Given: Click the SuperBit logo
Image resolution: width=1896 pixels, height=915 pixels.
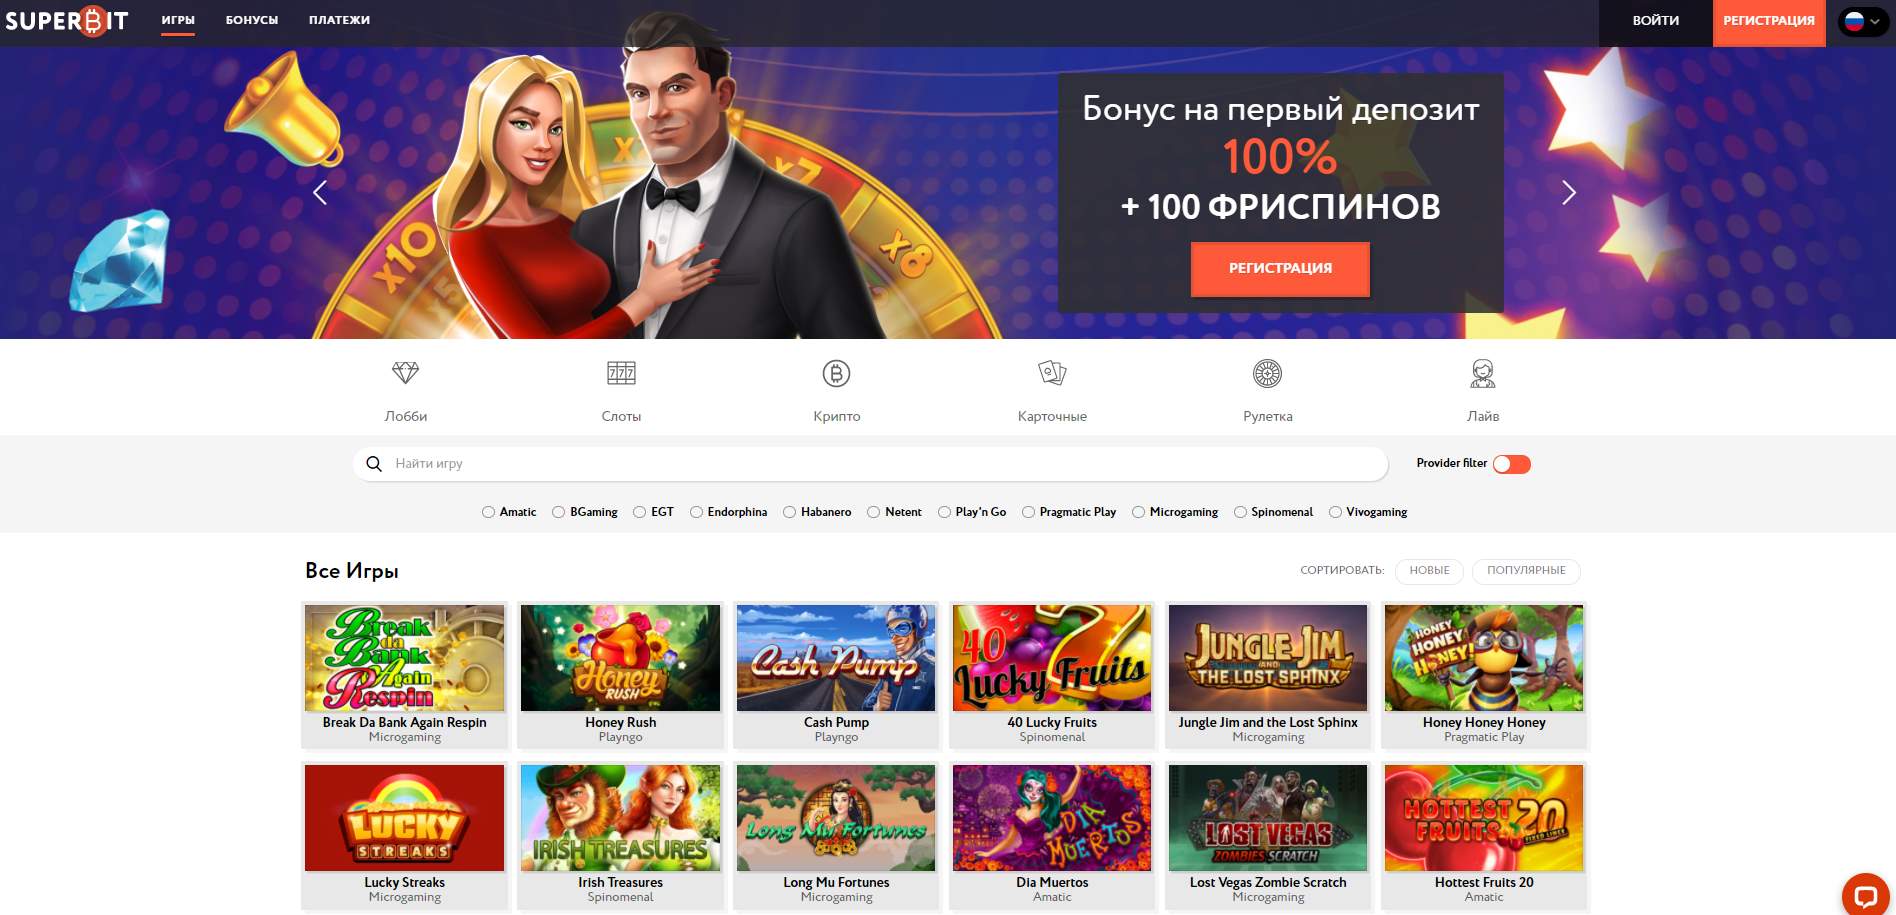Looking at the screenshot, I should tap(67, 21).
